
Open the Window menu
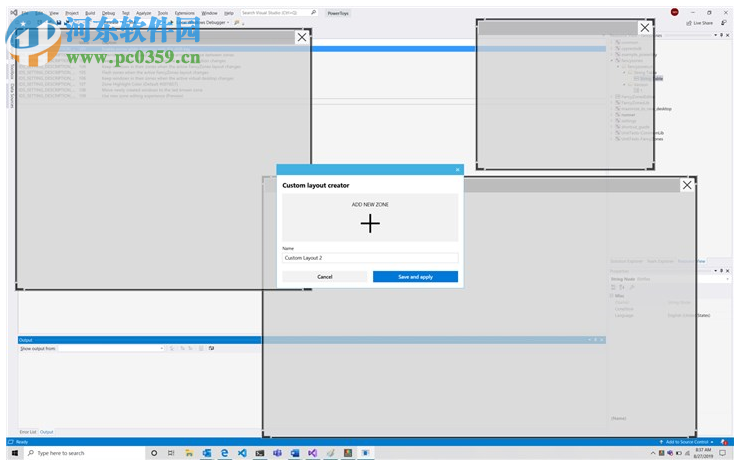209,13
